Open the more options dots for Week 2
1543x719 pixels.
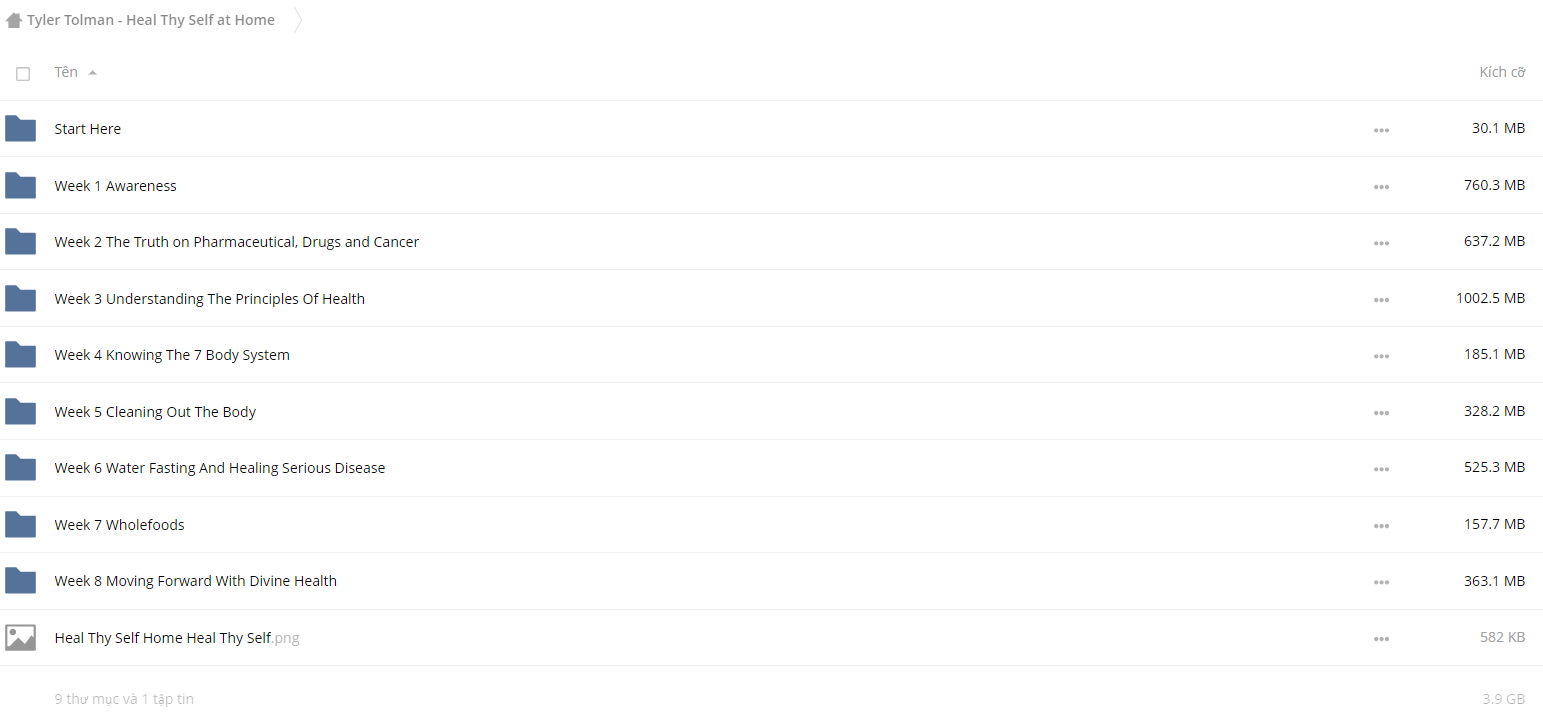pyautogui.click(x=1381, y=243)
